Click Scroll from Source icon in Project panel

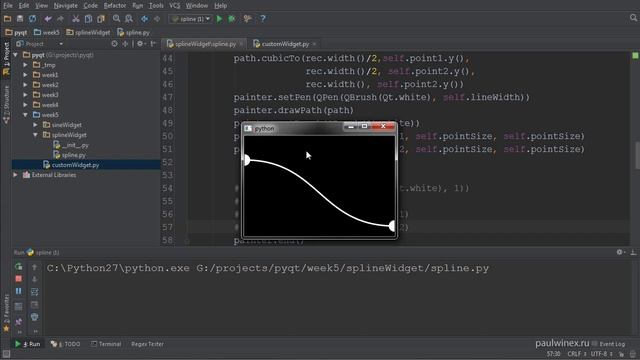click(x=114, y=44)
